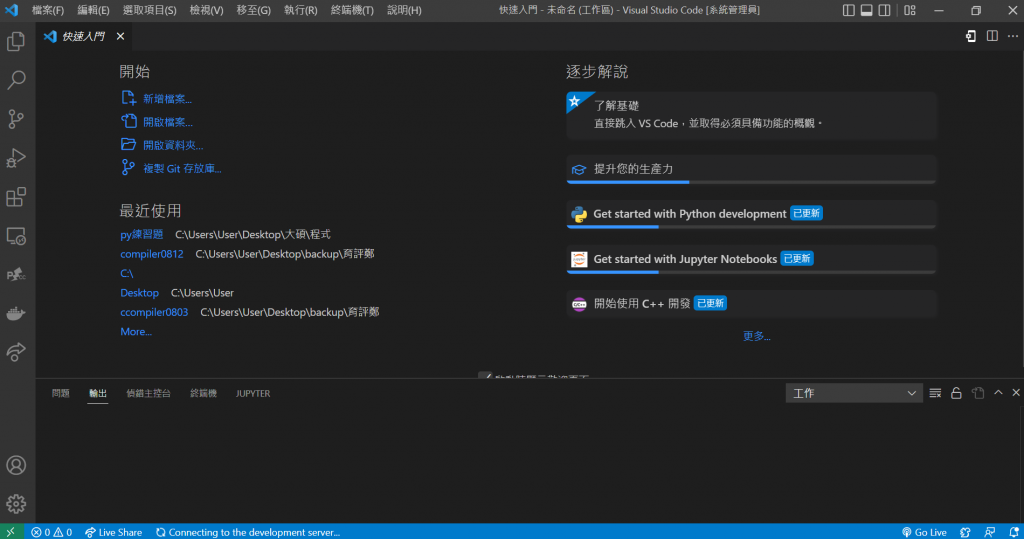Viewport: 1024px width, 539px height.
Task: Open the 檢視(V) menu
Action: point(206,10)
